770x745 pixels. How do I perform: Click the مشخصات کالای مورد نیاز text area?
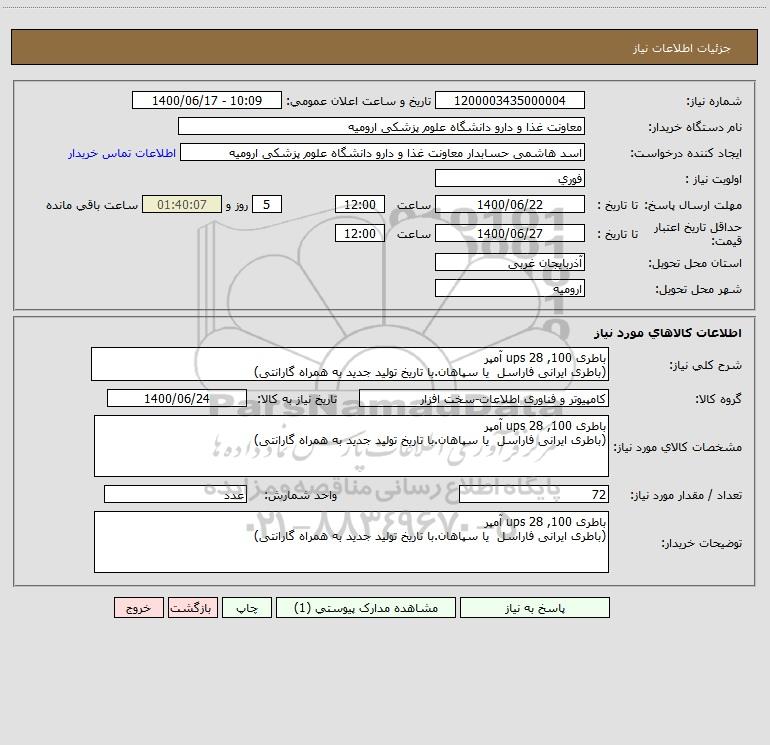click(351, 446)
